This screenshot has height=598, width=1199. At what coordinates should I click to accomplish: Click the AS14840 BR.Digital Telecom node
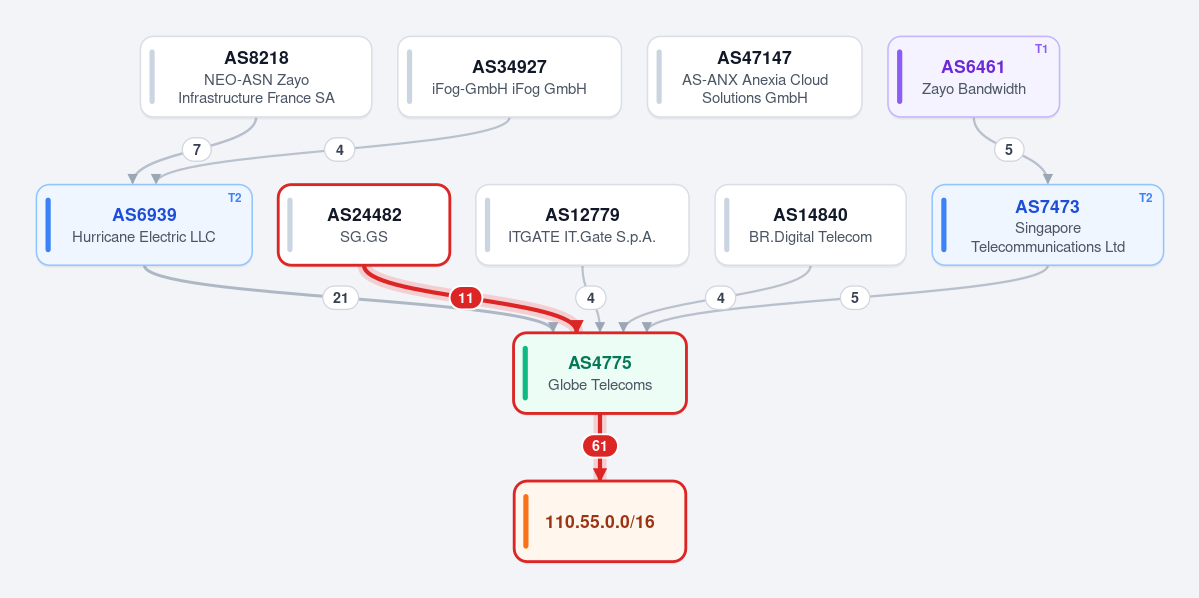coord(811,225)
